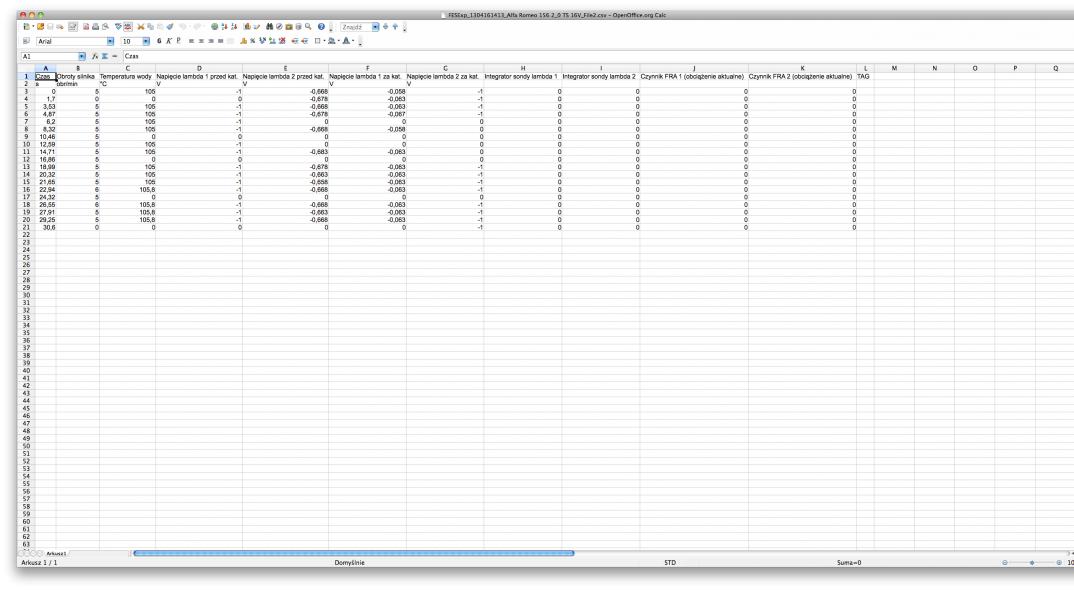Click the STD selection mode field
Image resolution: width=1074 pixels, height=590 pixels.
coord(670,563)
